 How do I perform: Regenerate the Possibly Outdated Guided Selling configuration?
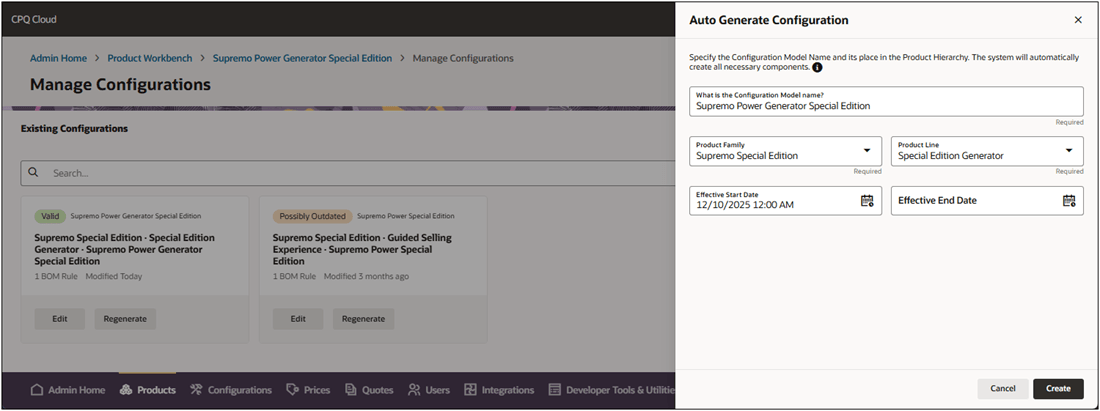tap(363, 318)
